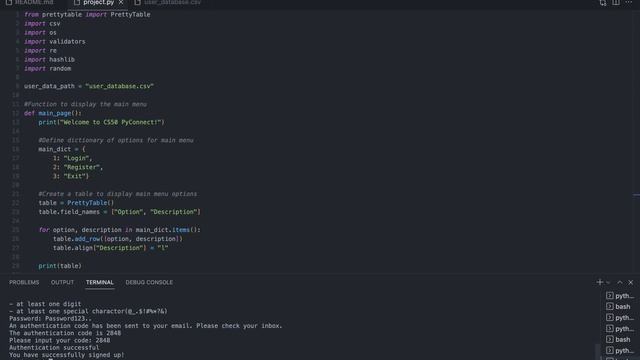Open the OUTPUT panel tab
The height and width of the screenshot is (360, 640).
(x=62, y=282)
